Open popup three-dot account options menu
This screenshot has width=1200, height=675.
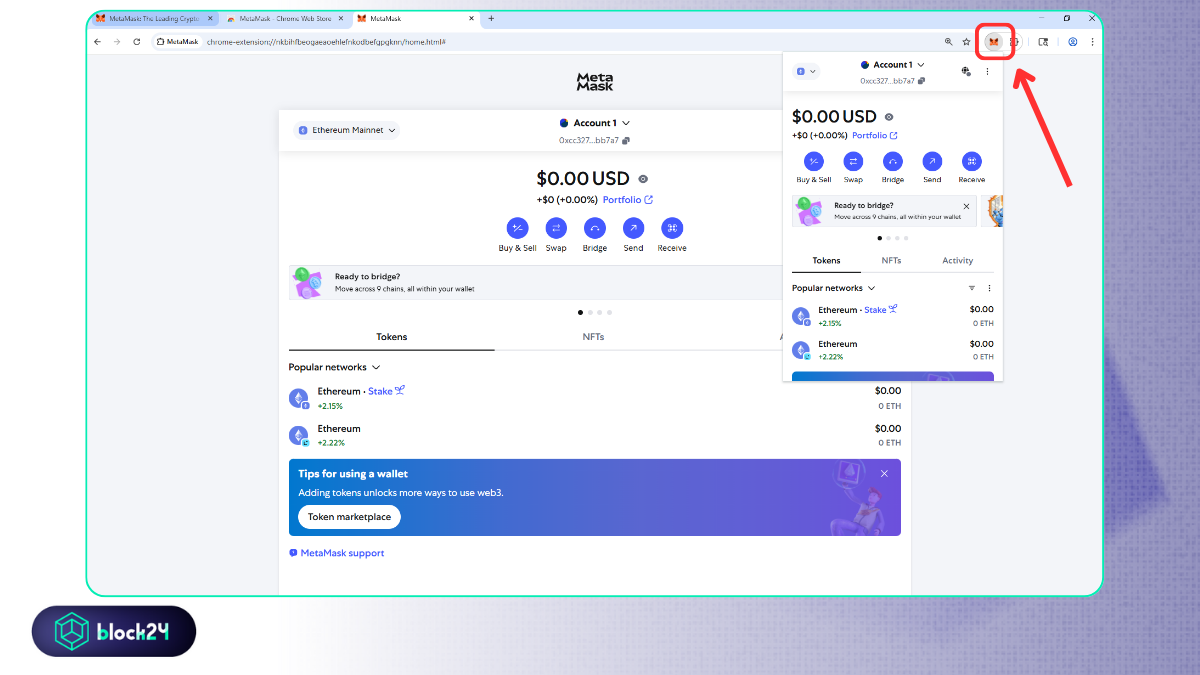coord(987,71)
